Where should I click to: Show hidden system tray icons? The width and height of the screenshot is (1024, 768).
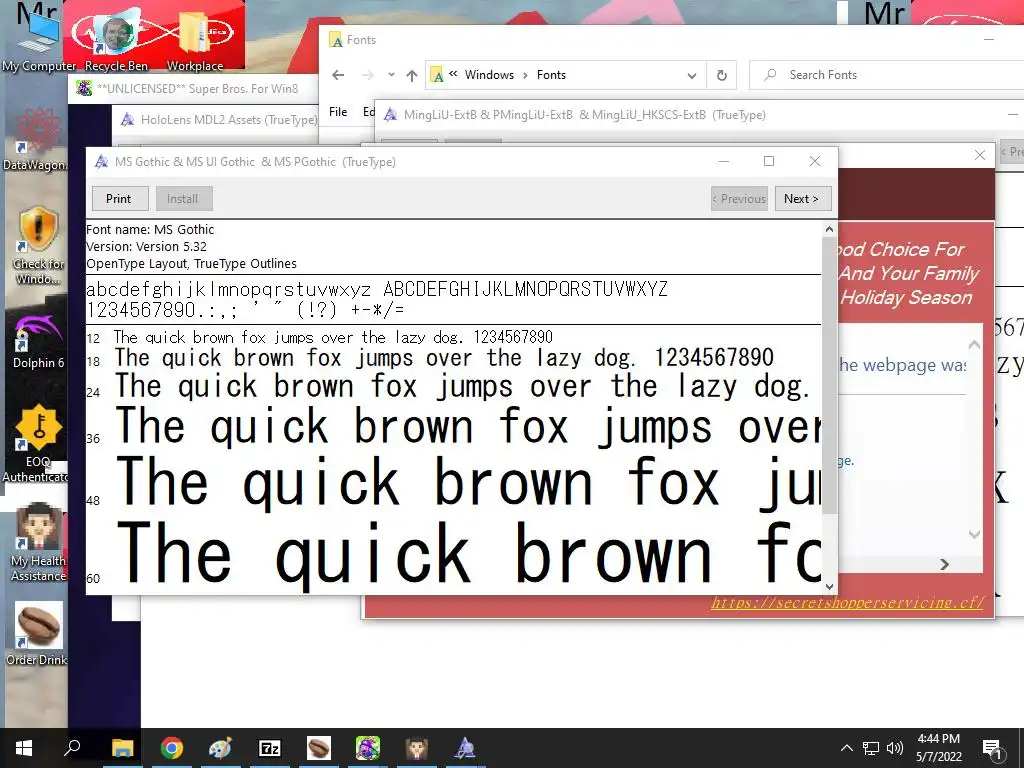(846, 748)
